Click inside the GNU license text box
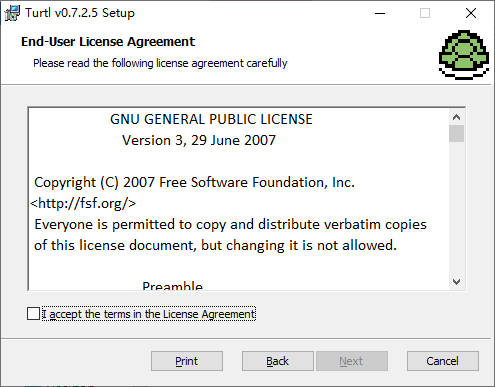 click(239, 199)
